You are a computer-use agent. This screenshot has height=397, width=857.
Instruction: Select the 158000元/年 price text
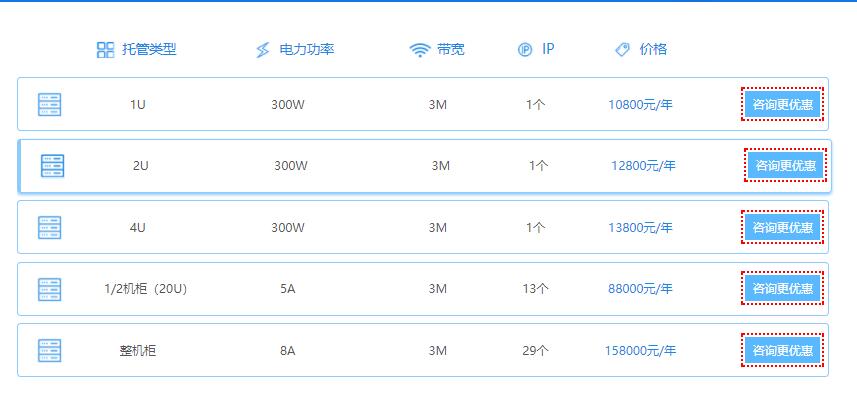[x=640, y=351]
